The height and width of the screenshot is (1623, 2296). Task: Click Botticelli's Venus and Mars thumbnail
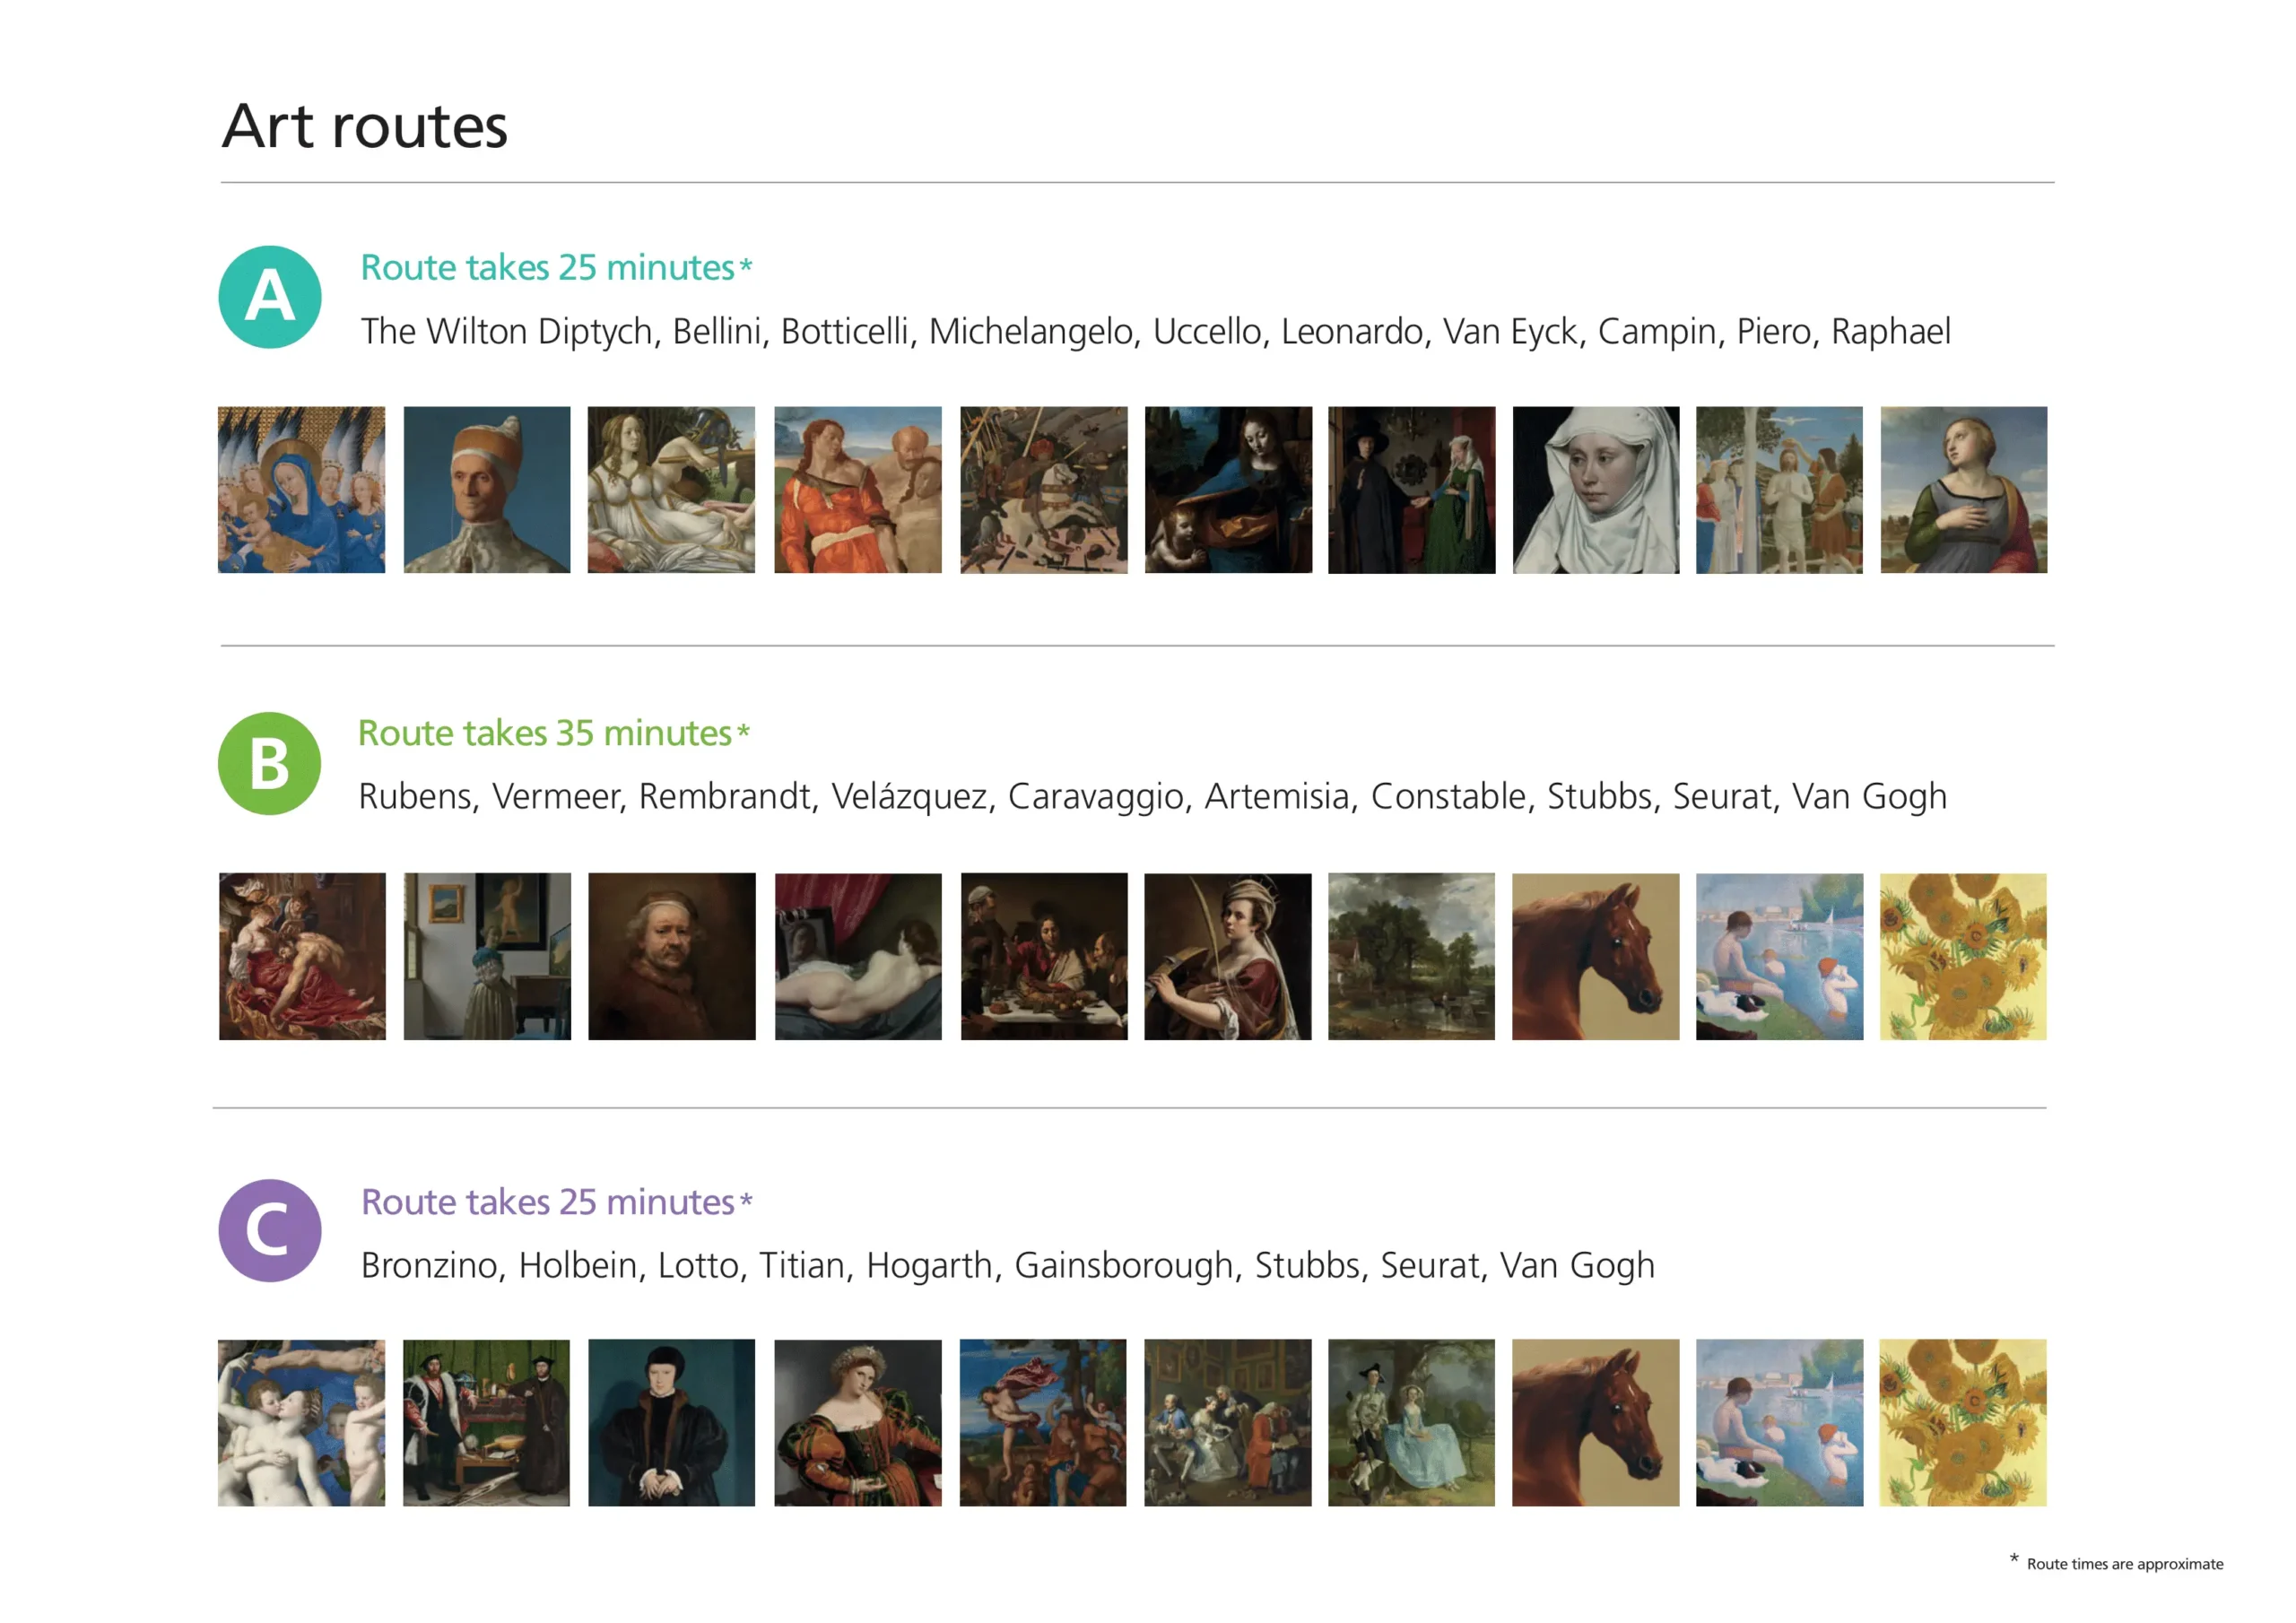coord(671,489)
